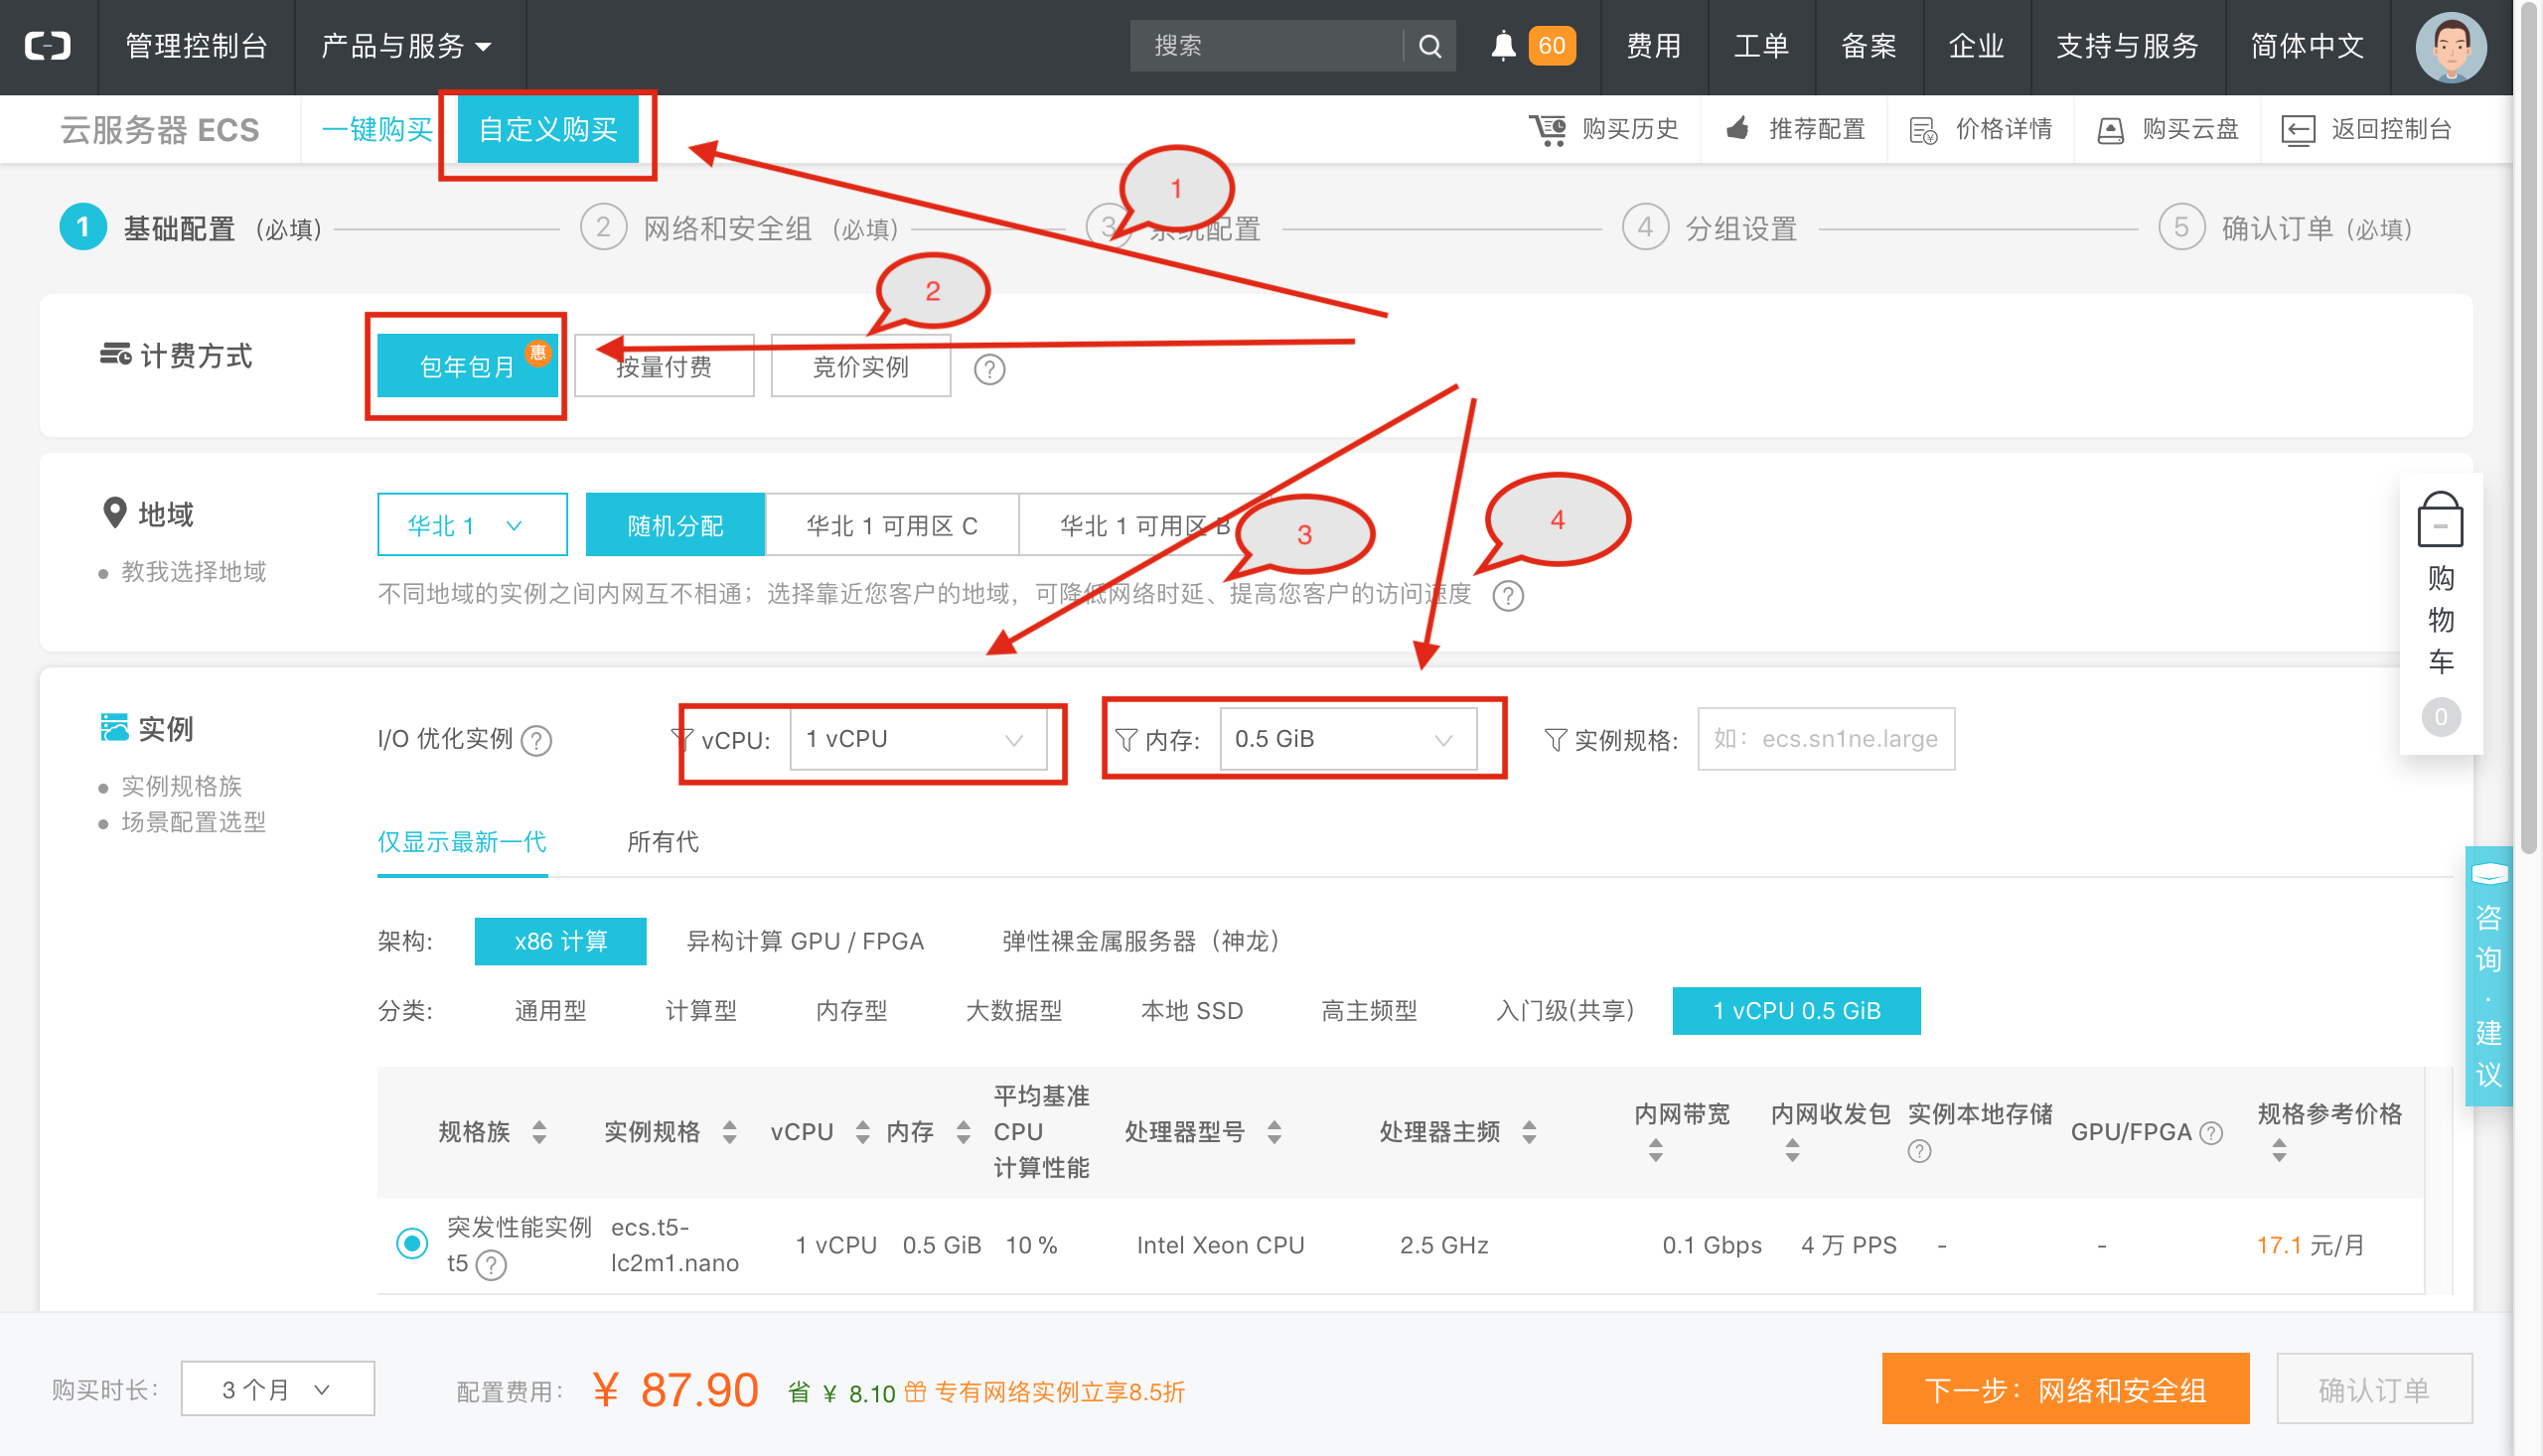Screen dimensions: 2543x1456
Task: Sort by 规格参考价格 column arrows
Action: (2279, 1151)
